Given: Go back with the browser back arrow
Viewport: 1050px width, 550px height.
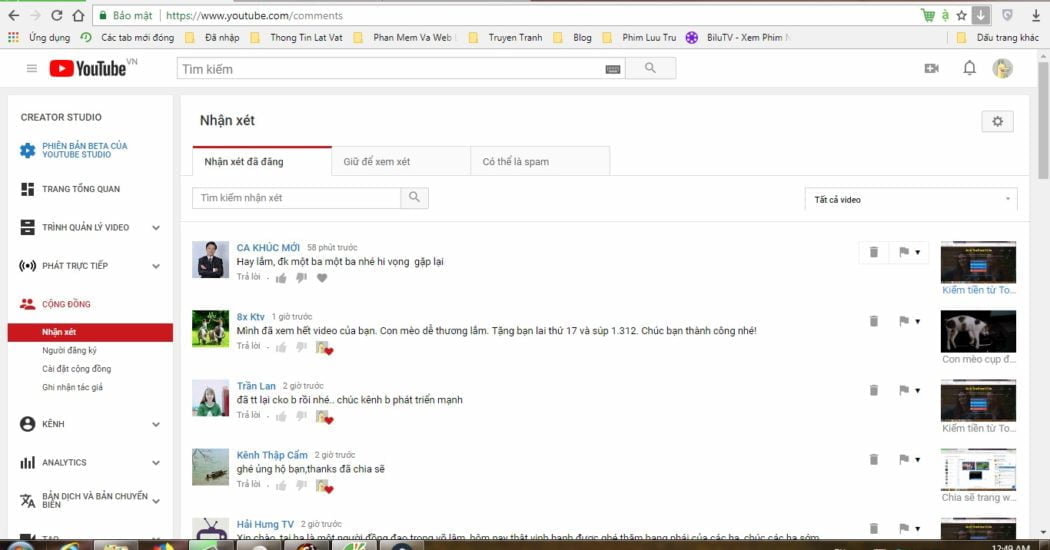Looking at the screenshot, I should click(13, 15).
